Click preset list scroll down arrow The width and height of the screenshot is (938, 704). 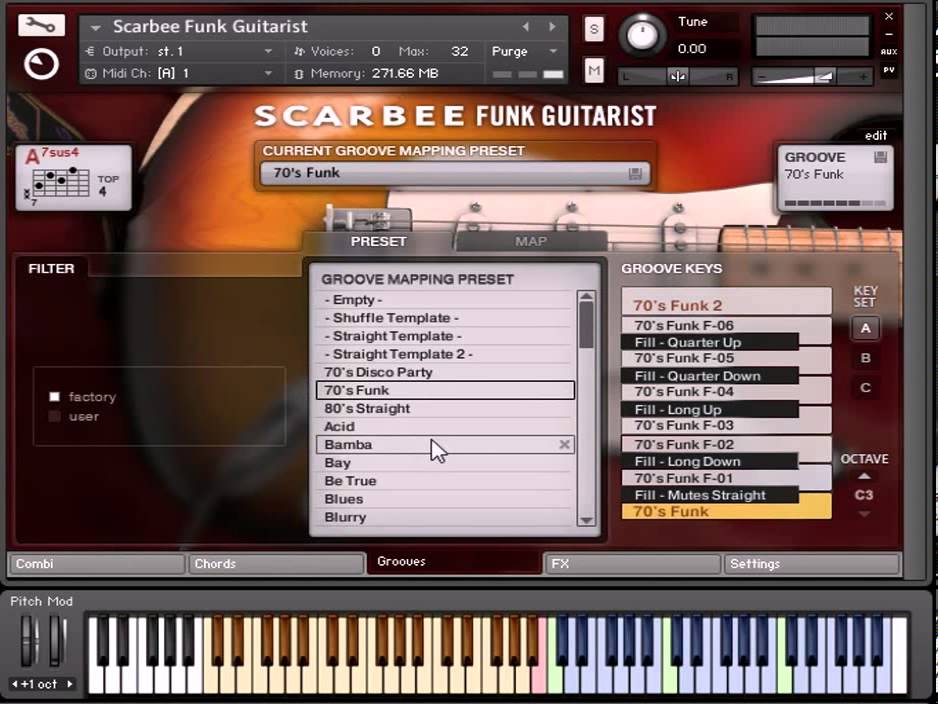[586, 520]
